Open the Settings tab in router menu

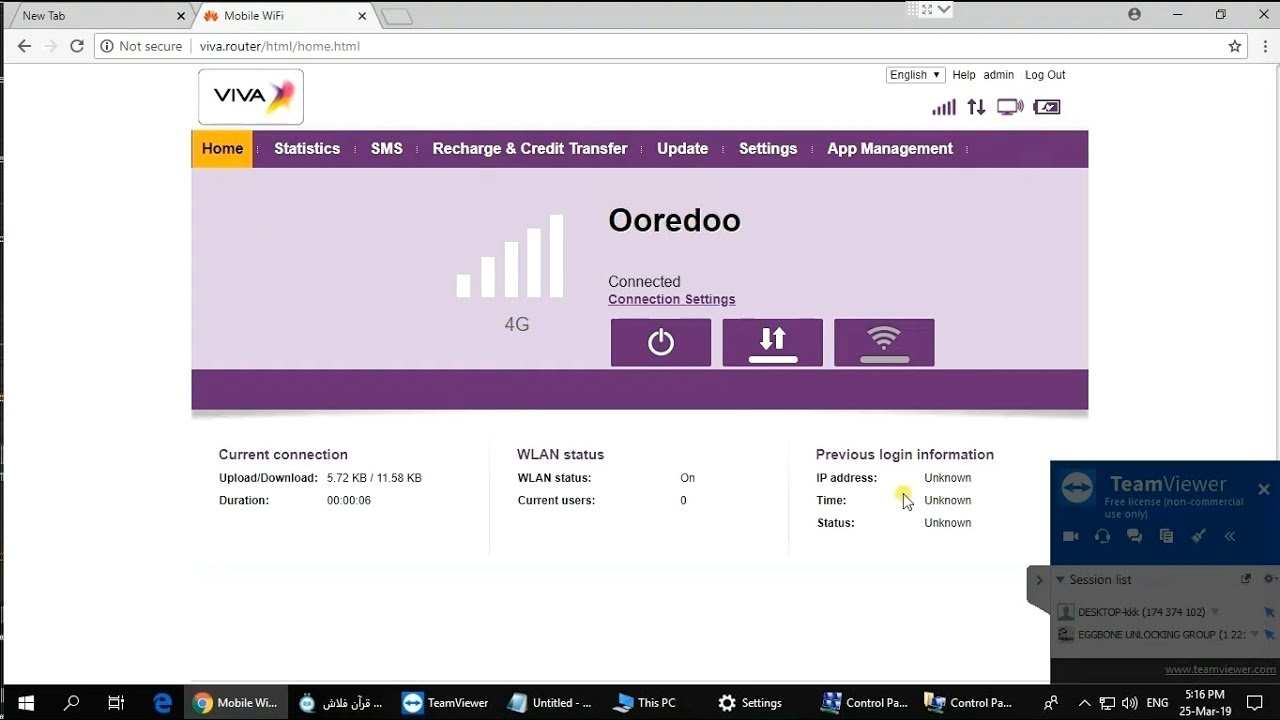(x=768, y=149)
